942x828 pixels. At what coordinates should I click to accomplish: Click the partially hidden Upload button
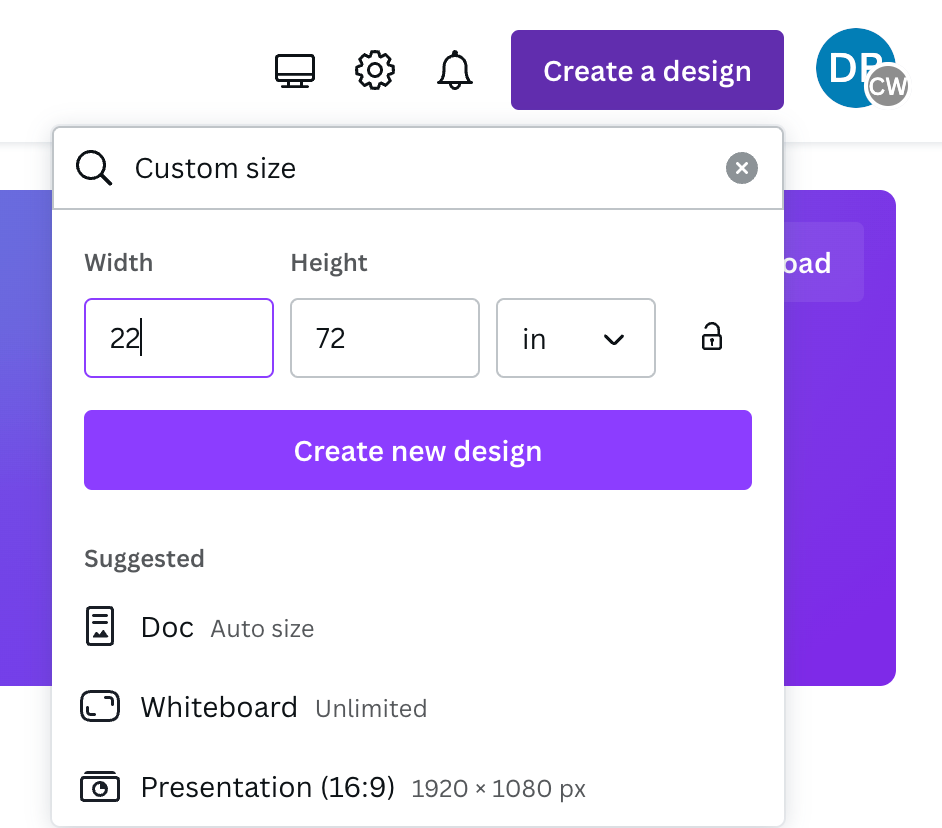pos(822,263)
